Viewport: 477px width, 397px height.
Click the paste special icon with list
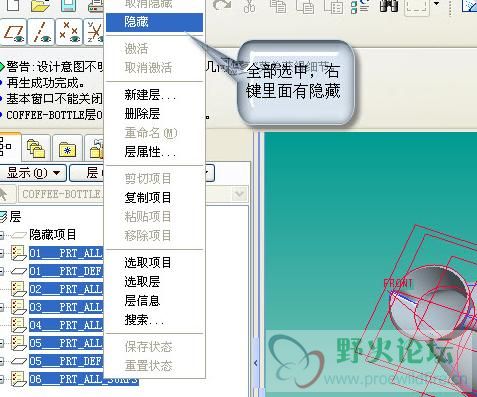[x=334, y=6]
